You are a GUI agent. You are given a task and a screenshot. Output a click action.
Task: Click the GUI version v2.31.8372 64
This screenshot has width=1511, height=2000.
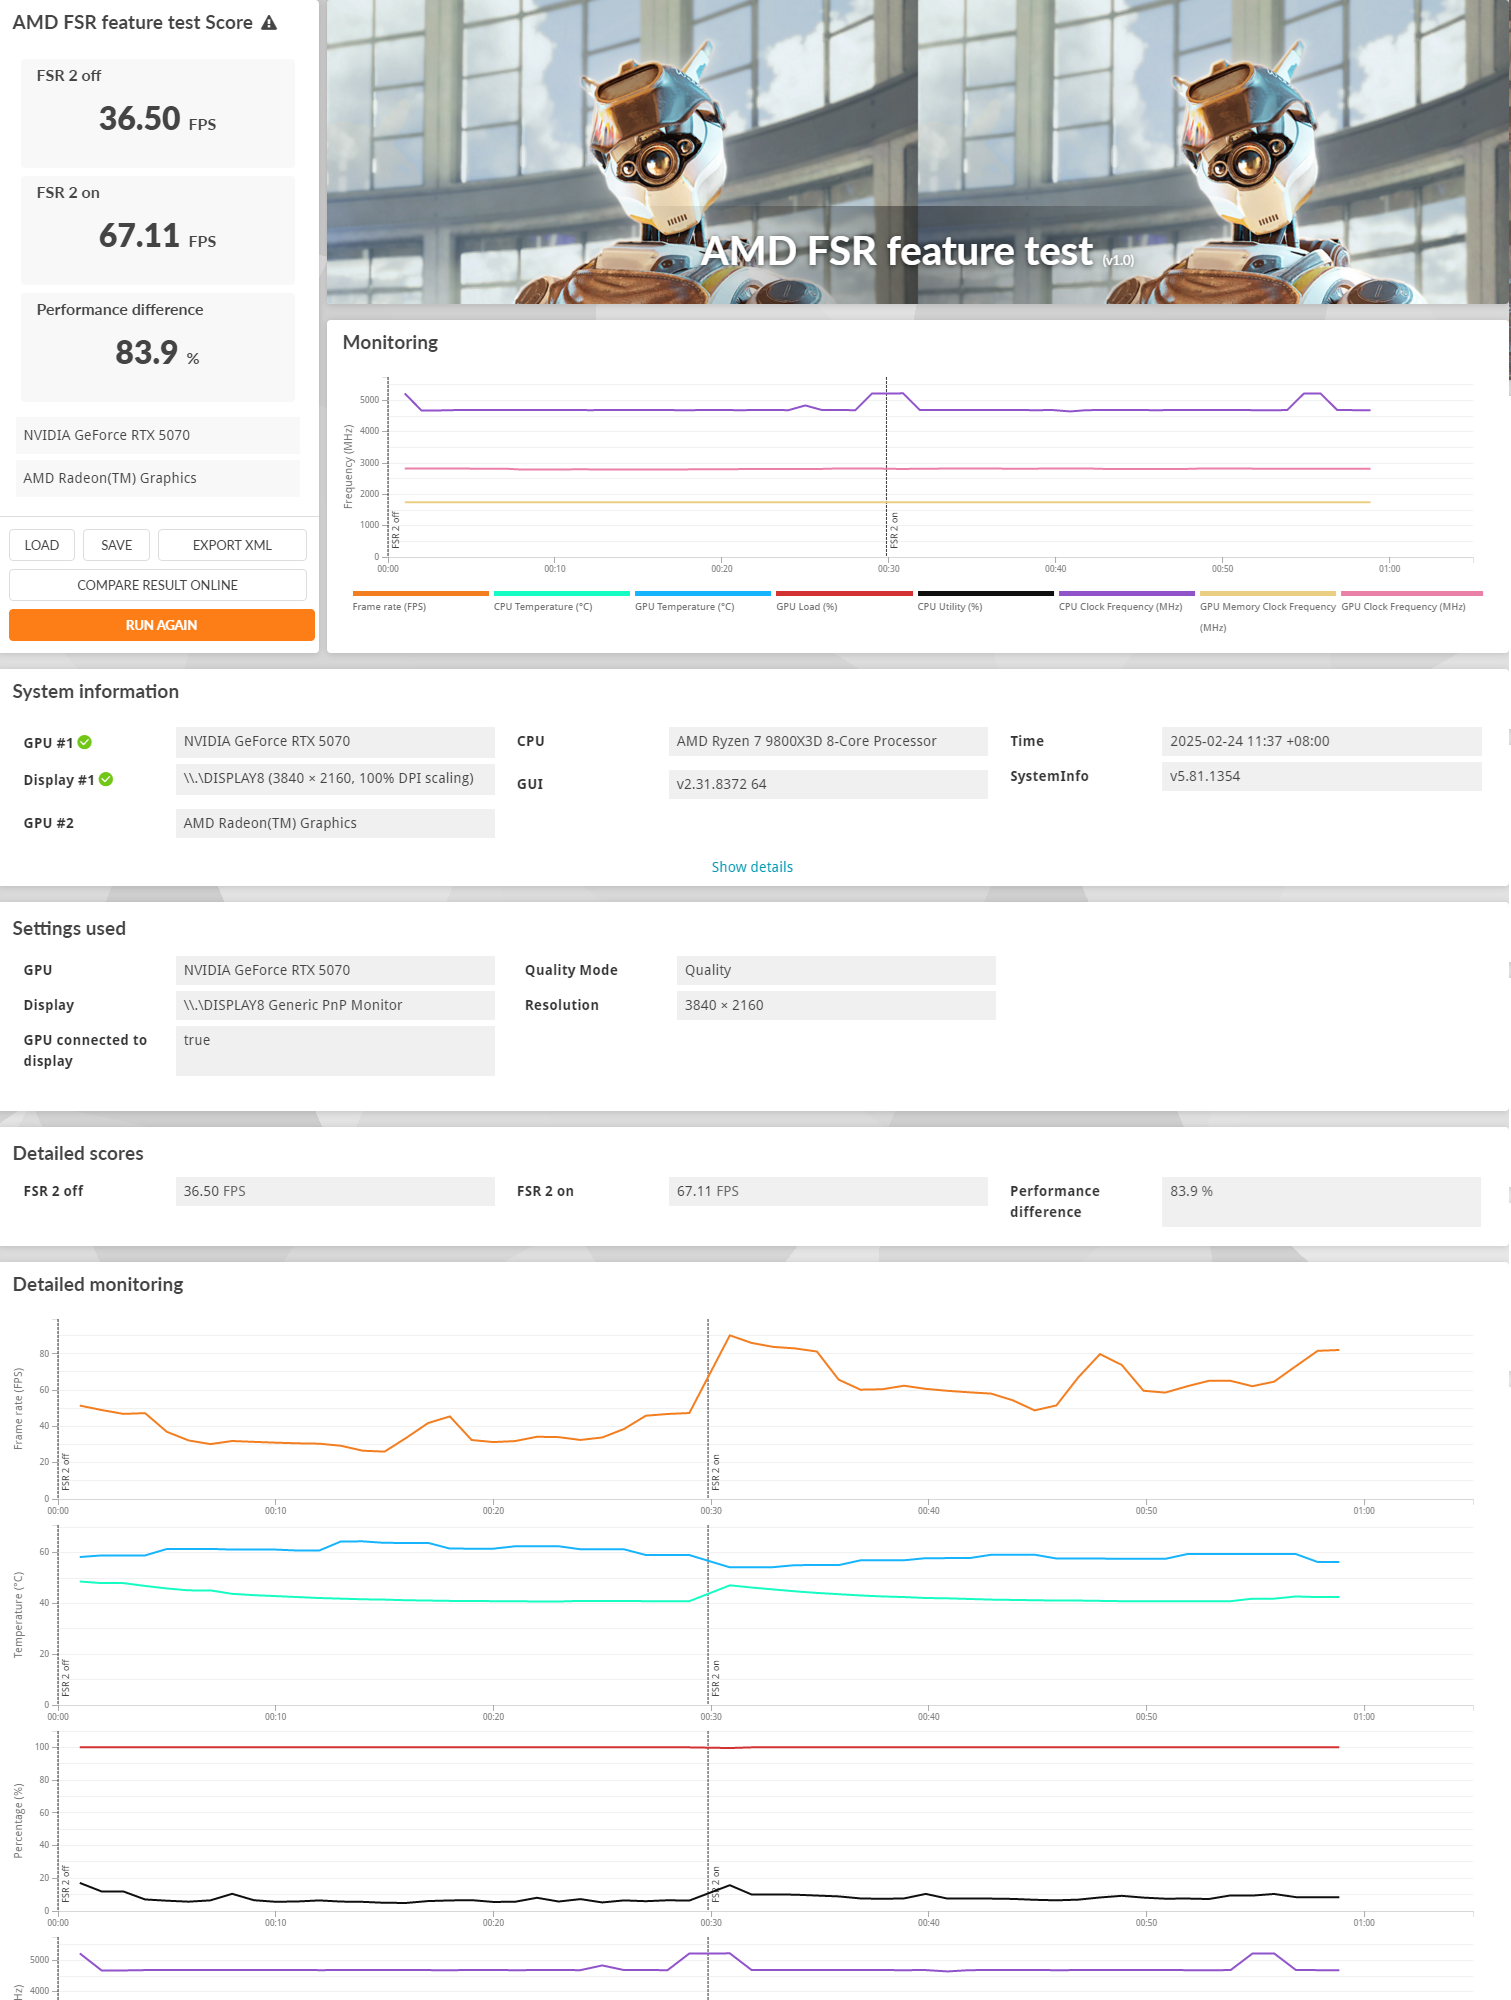[x=828, y=784]
